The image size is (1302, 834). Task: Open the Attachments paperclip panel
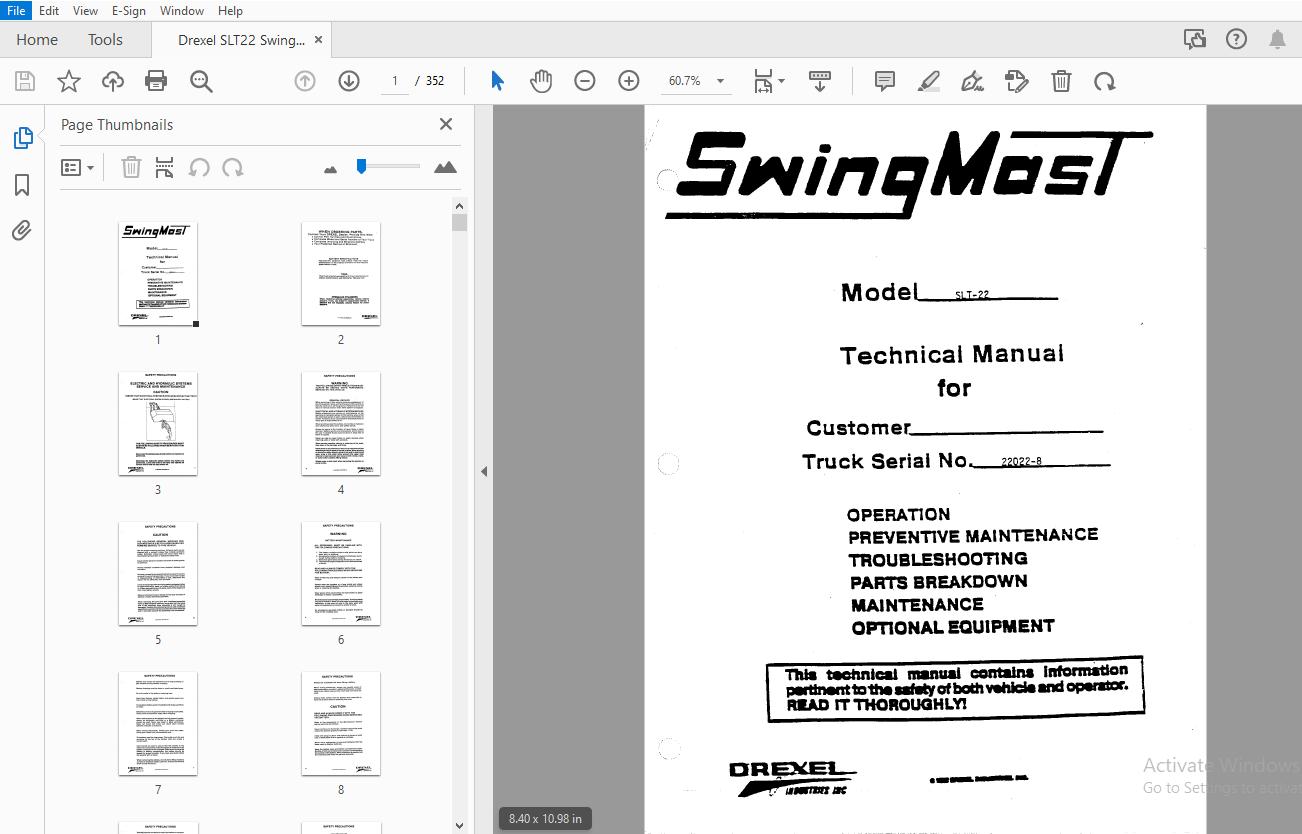tap(22, 231)
